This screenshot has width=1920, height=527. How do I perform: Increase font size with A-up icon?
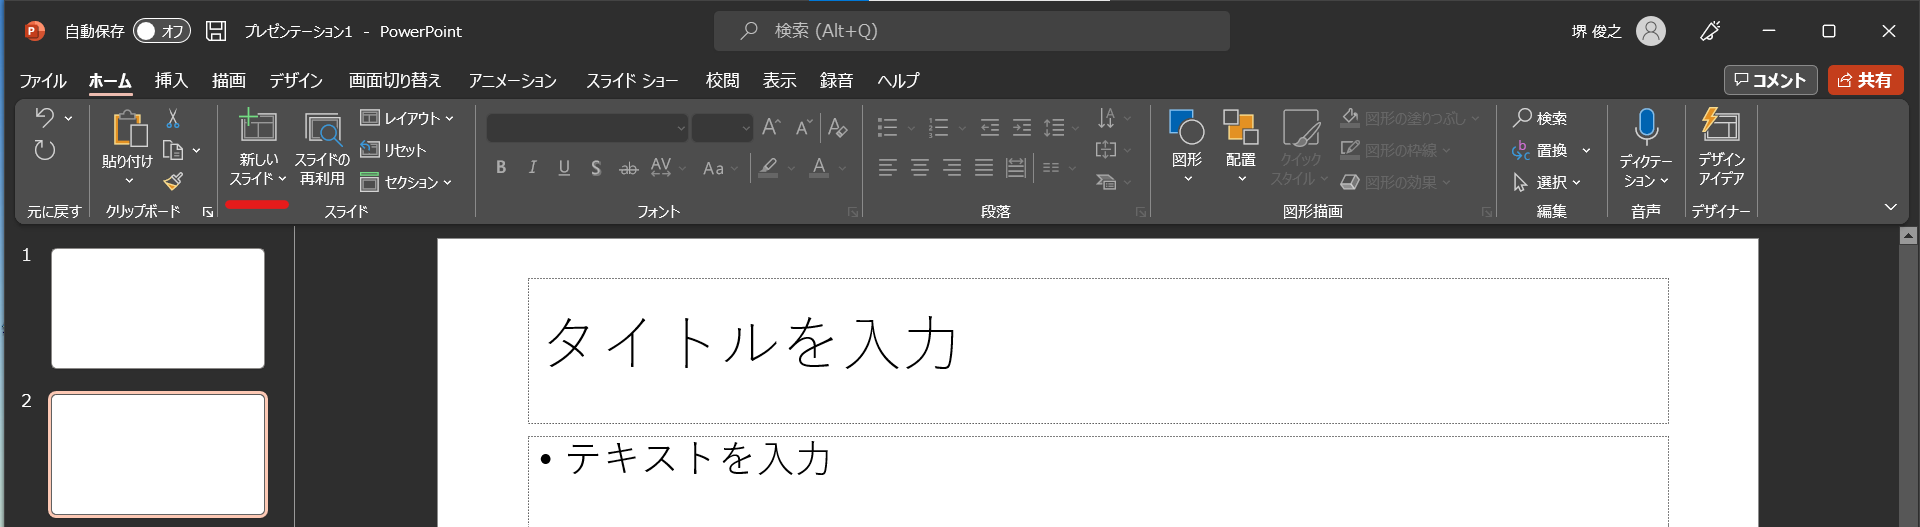coord(771,127)
